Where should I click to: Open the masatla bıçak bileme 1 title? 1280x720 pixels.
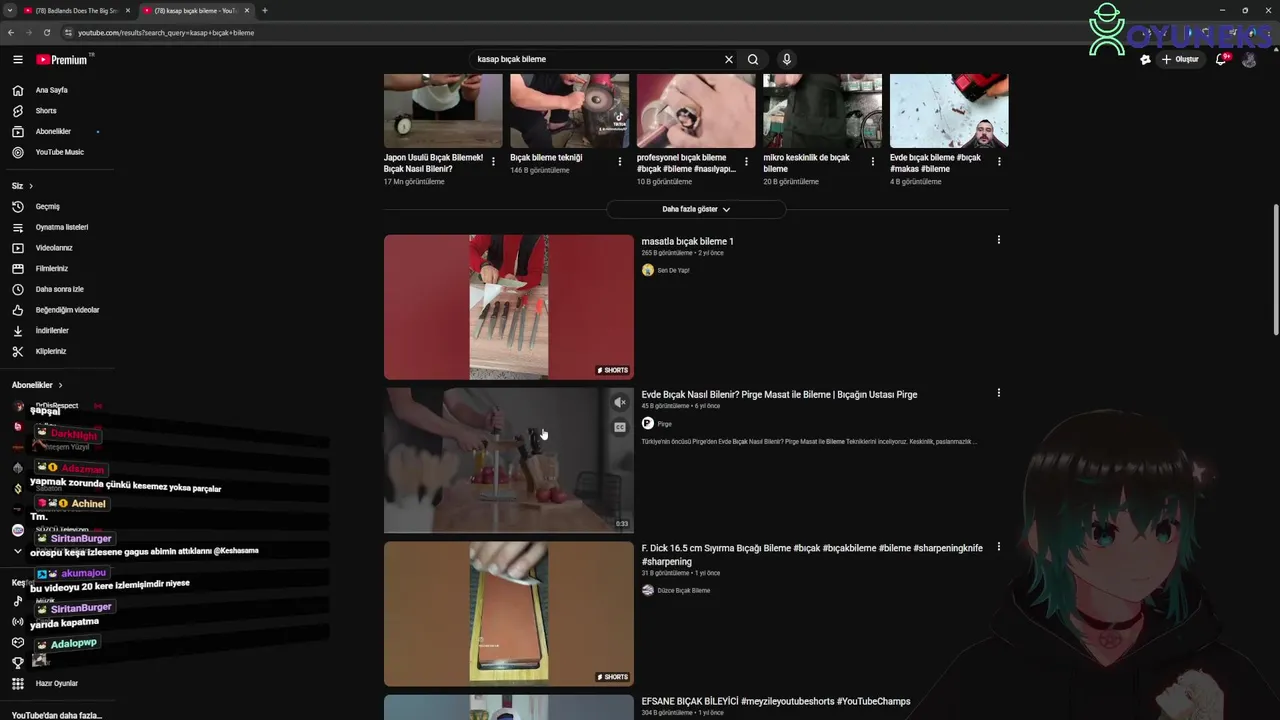click(687, 241)
